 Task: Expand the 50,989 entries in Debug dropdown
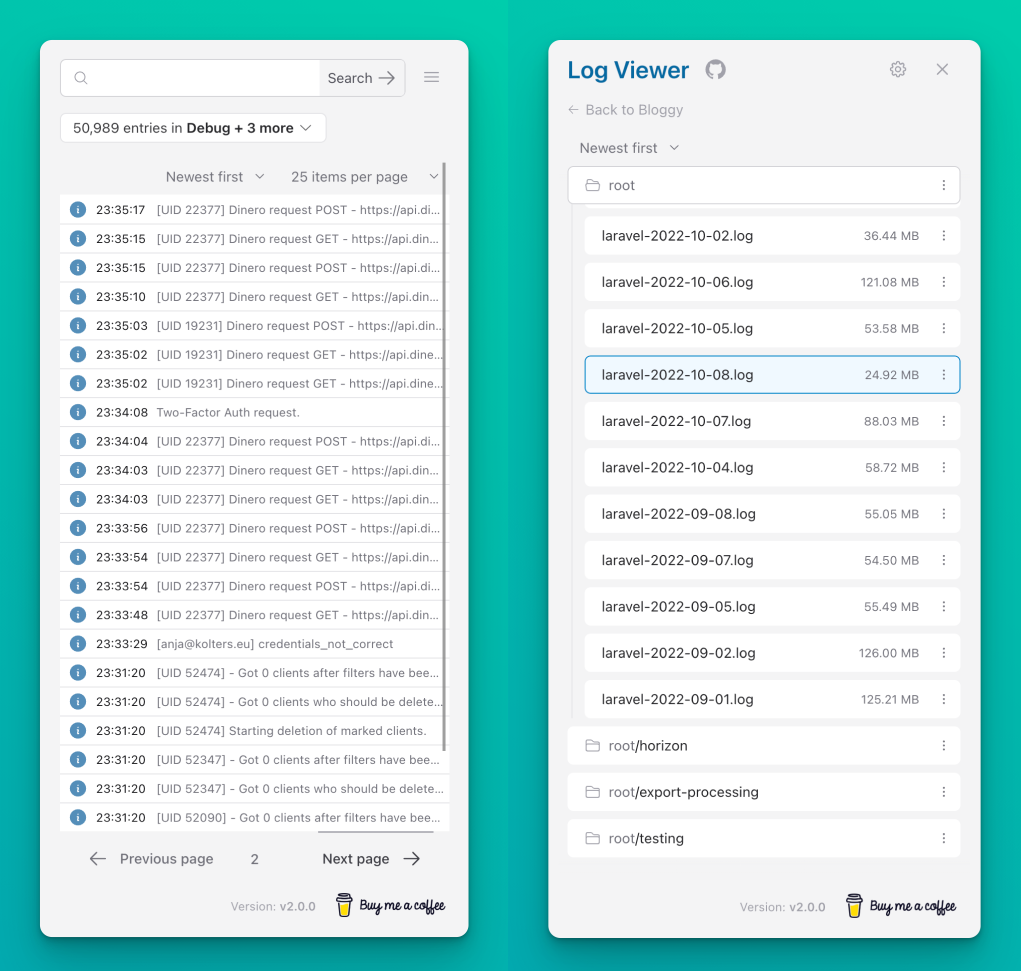coord(192,128)
